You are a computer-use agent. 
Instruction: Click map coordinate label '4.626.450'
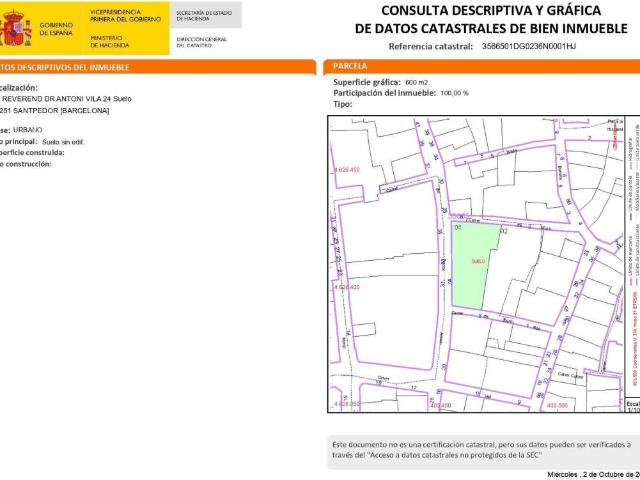pos(347,169)
